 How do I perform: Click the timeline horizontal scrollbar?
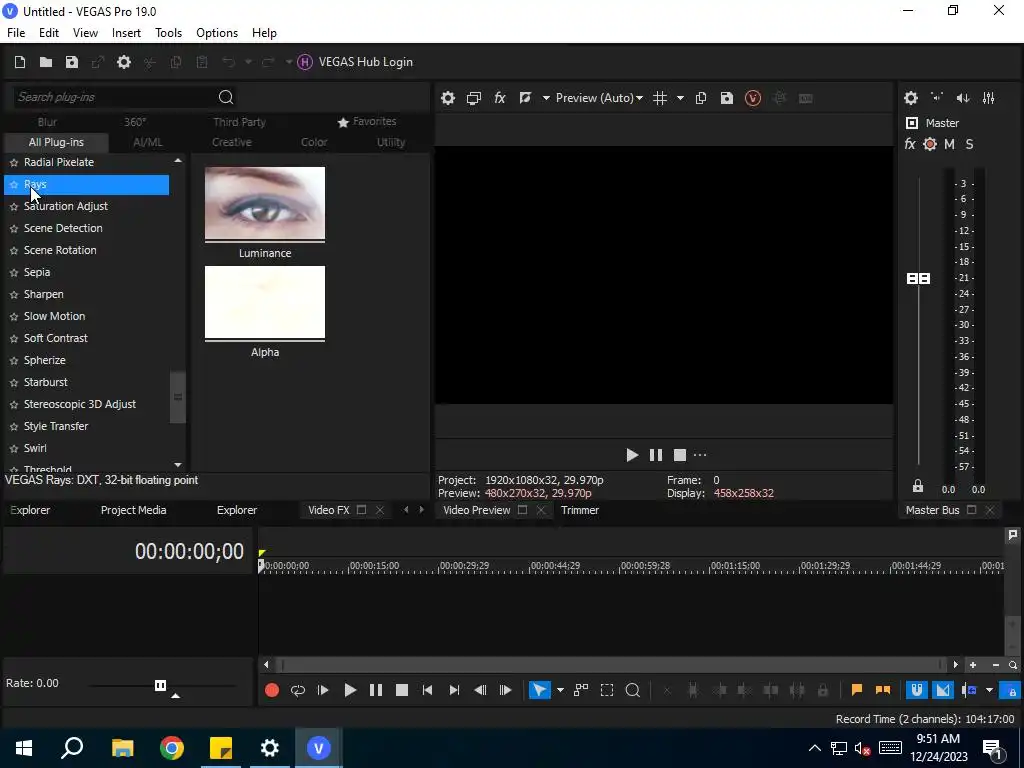click(x=613, y=665)
